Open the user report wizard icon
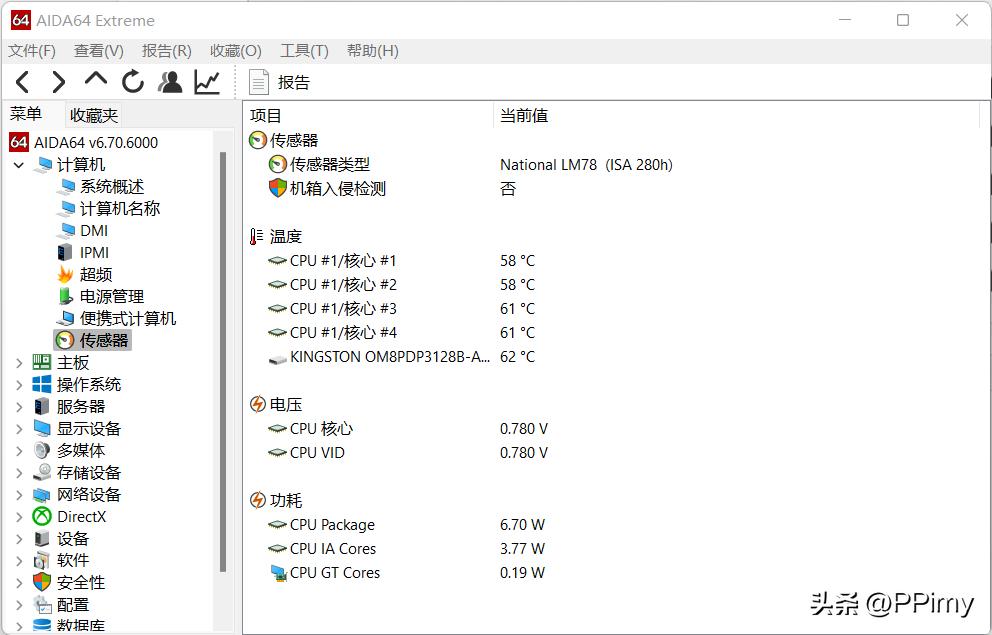The height and width of the screenshot is (635, 992). [x=170, y=82]
